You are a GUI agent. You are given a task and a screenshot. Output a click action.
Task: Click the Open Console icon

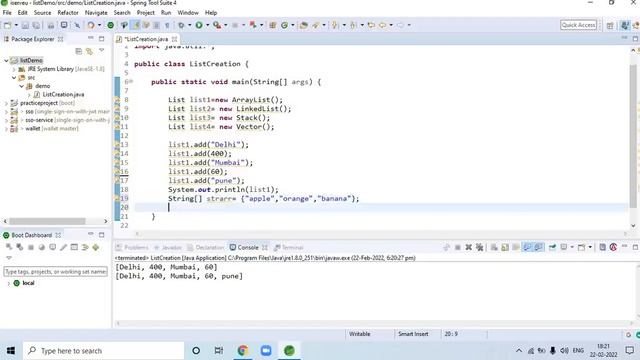[x=581, y=247]
